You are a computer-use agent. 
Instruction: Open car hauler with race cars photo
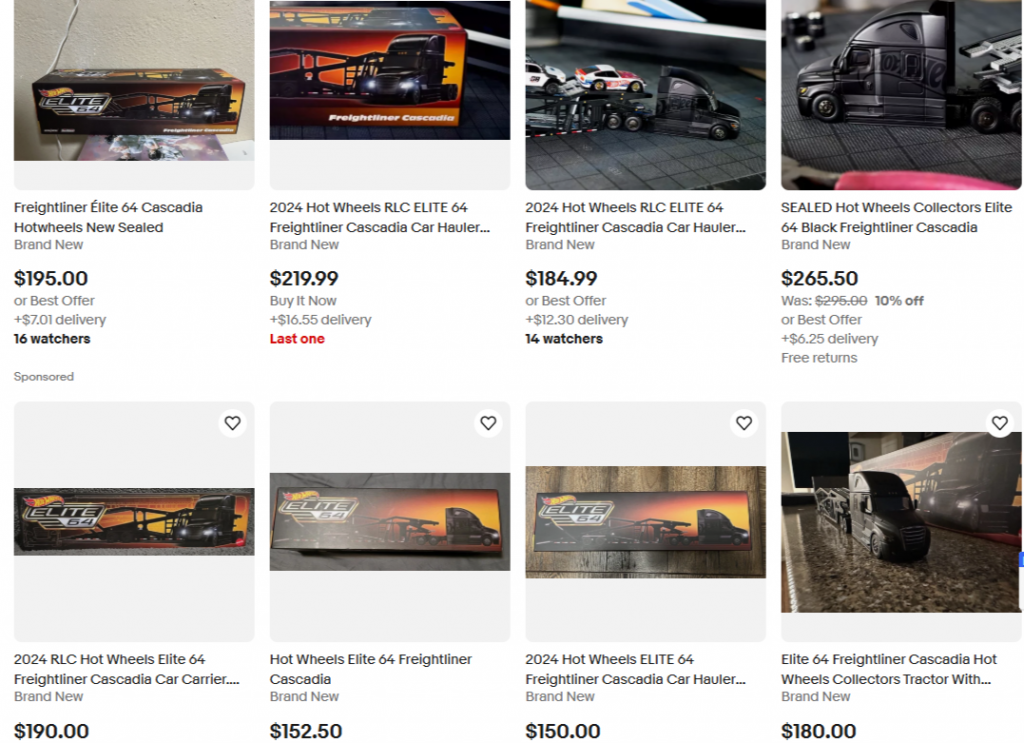pos(646,94)
